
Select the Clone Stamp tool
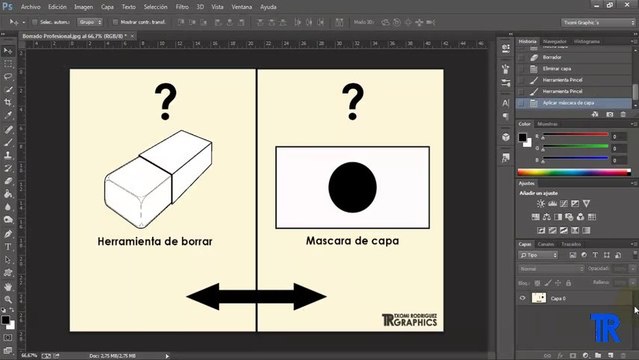coord(8,155)
